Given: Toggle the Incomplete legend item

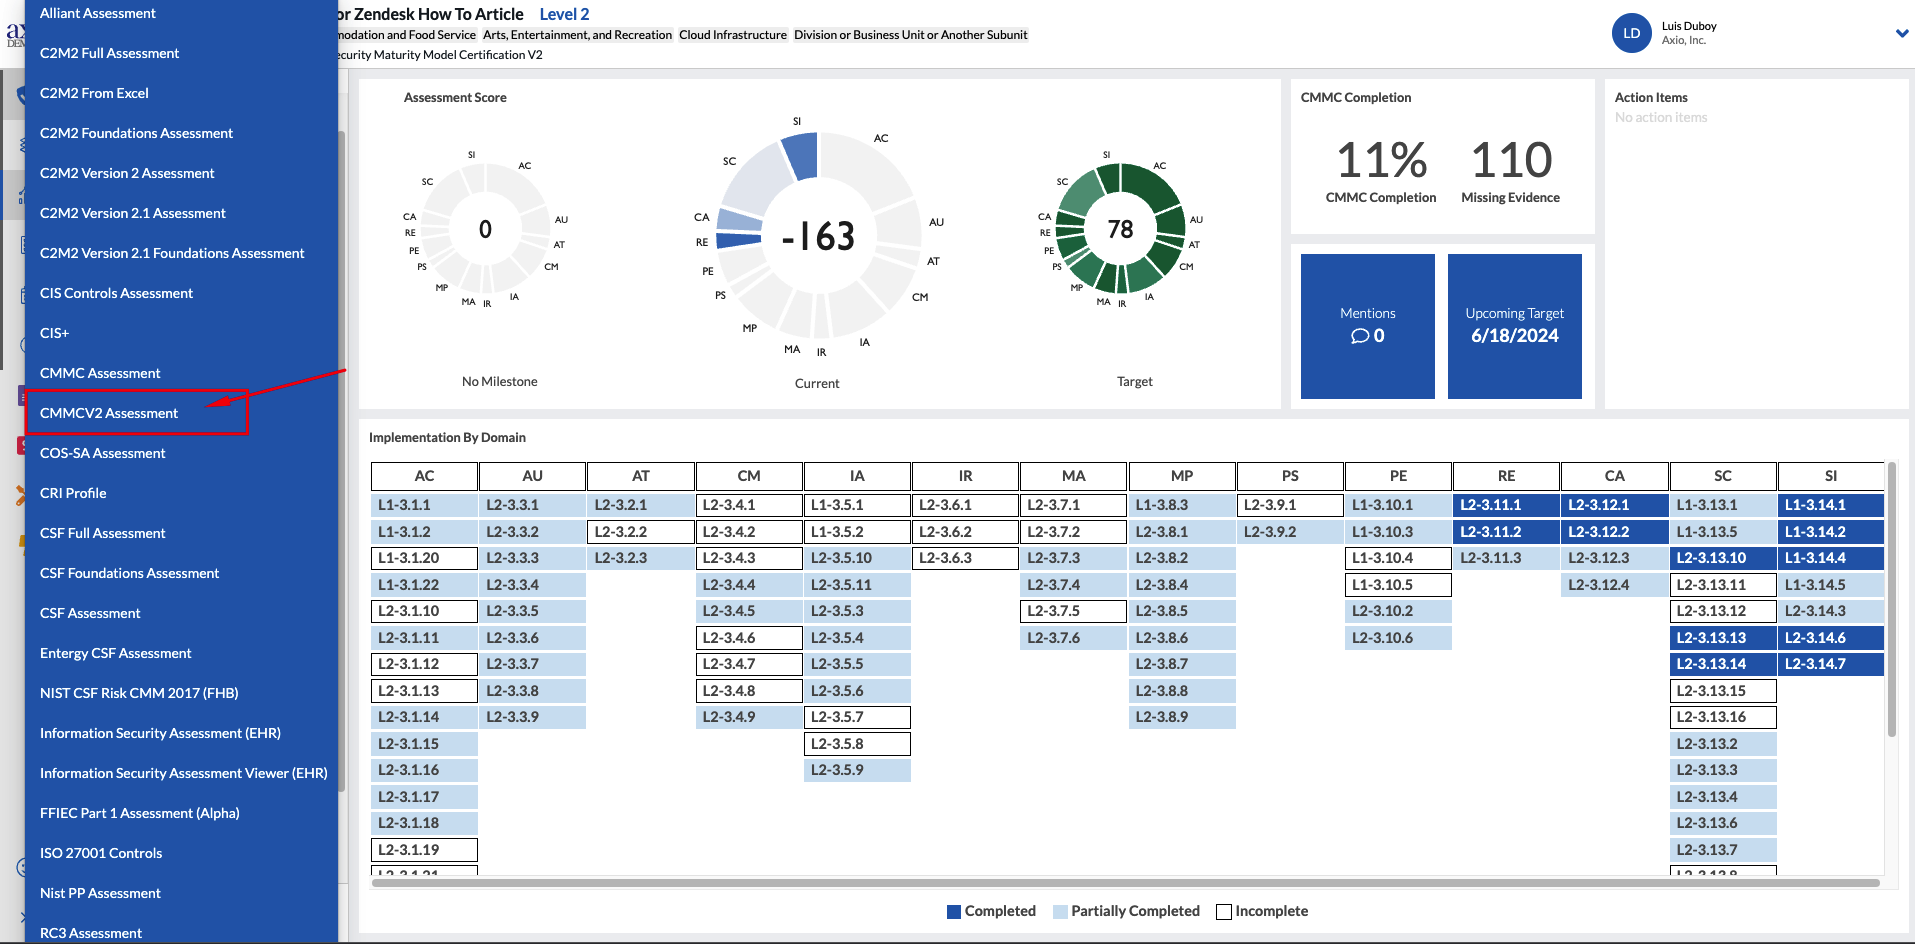Looking at the screenshot, I should pyautogui.click(x=1262, y=911).
